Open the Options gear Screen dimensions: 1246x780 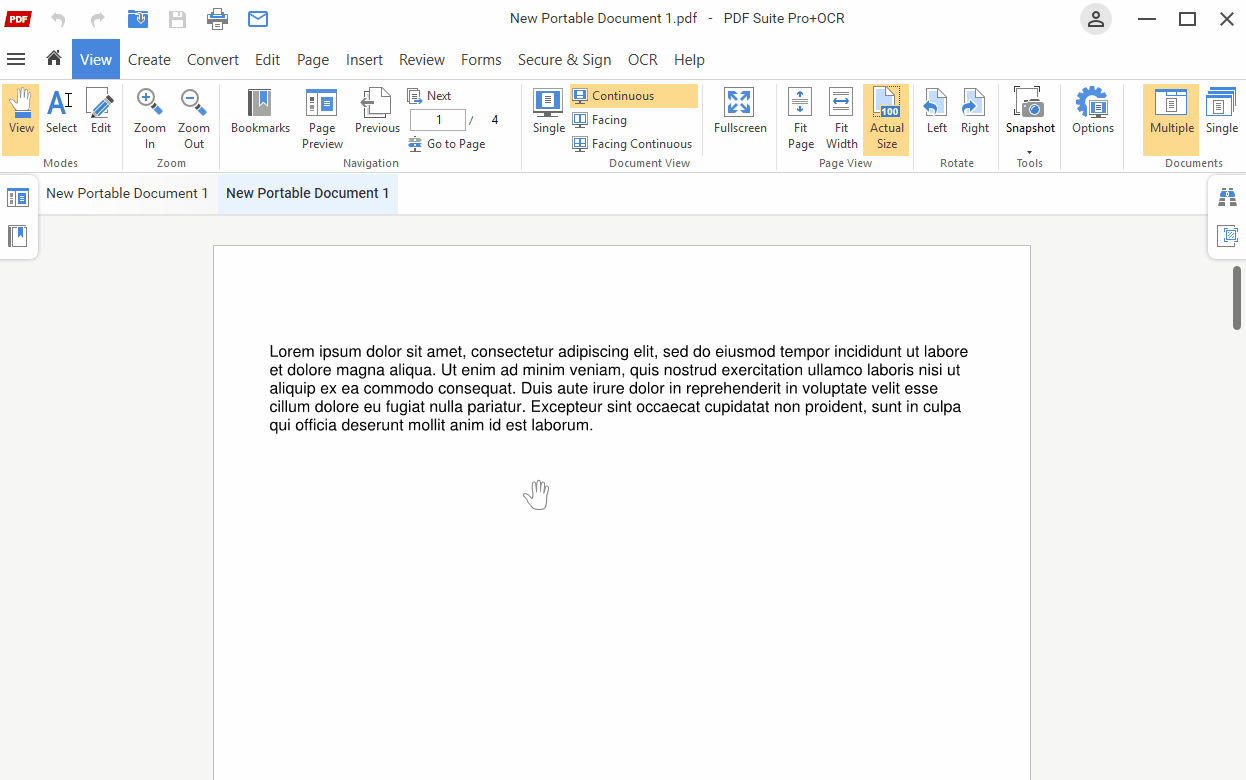[1093, 111]
